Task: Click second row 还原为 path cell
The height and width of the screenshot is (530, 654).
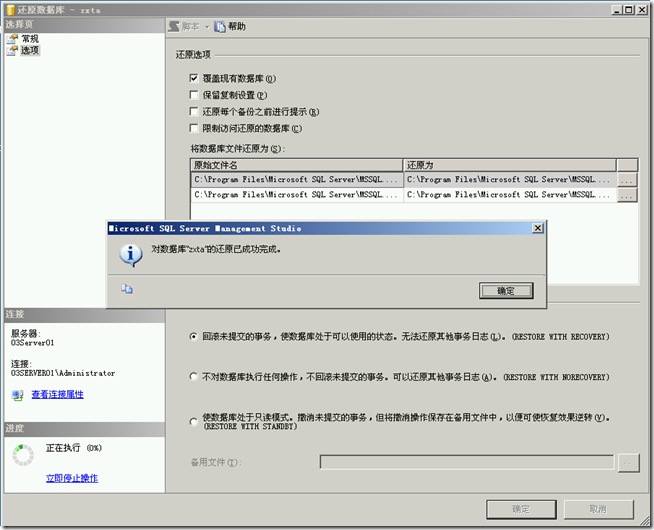Action: click(x=510, y=195)
